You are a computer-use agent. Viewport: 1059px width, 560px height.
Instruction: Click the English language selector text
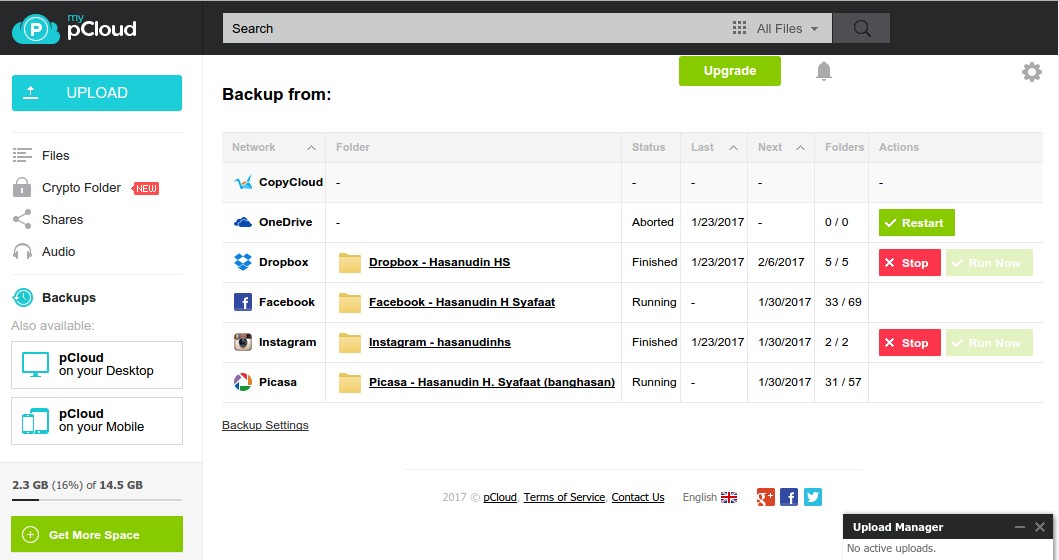point(700,497)
